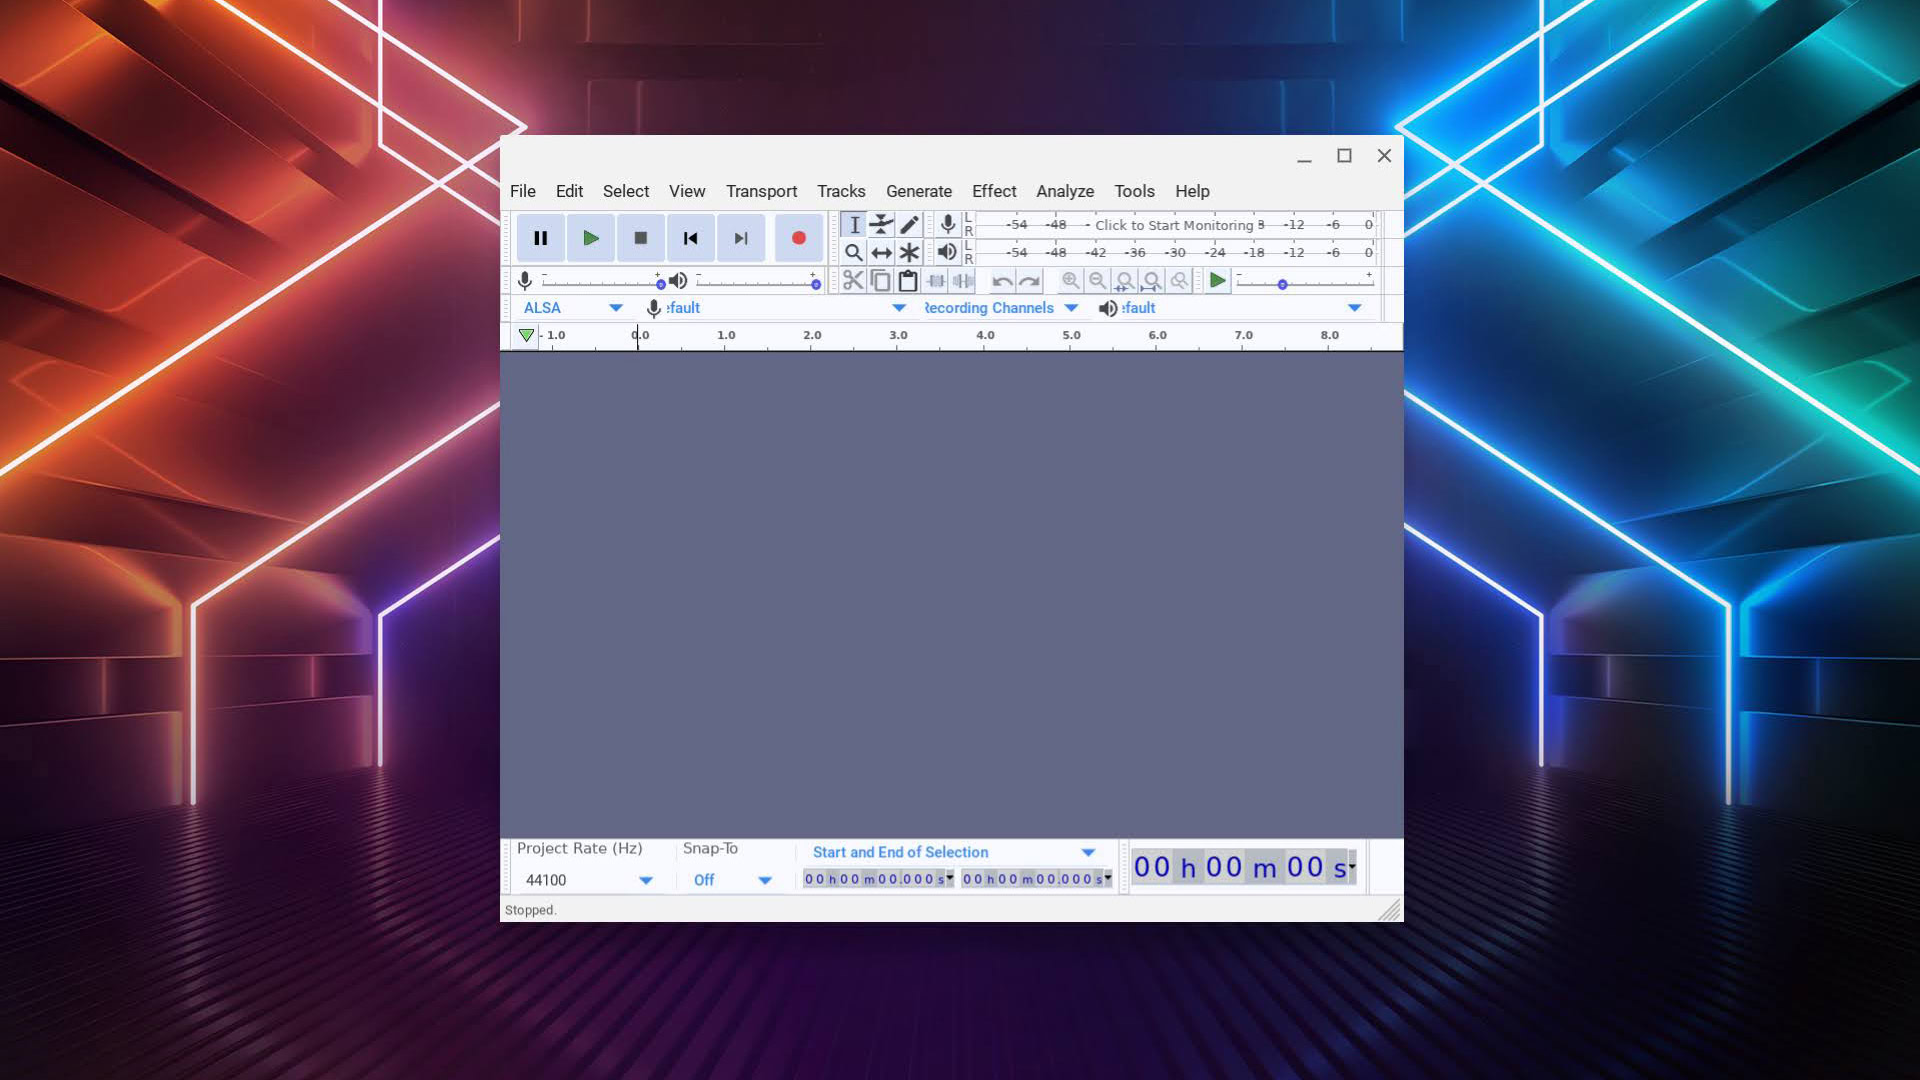Expand the Recording Channels dropdown
This screenshot has width=1920, height=1080.
coord(1071,308)
